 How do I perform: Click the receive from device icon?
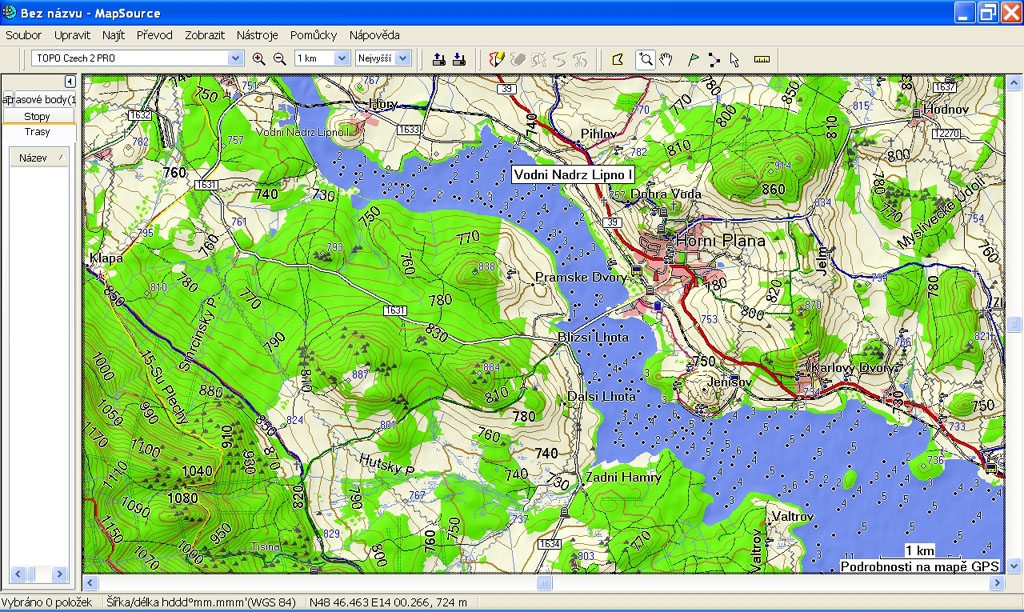tap(459, 59)
